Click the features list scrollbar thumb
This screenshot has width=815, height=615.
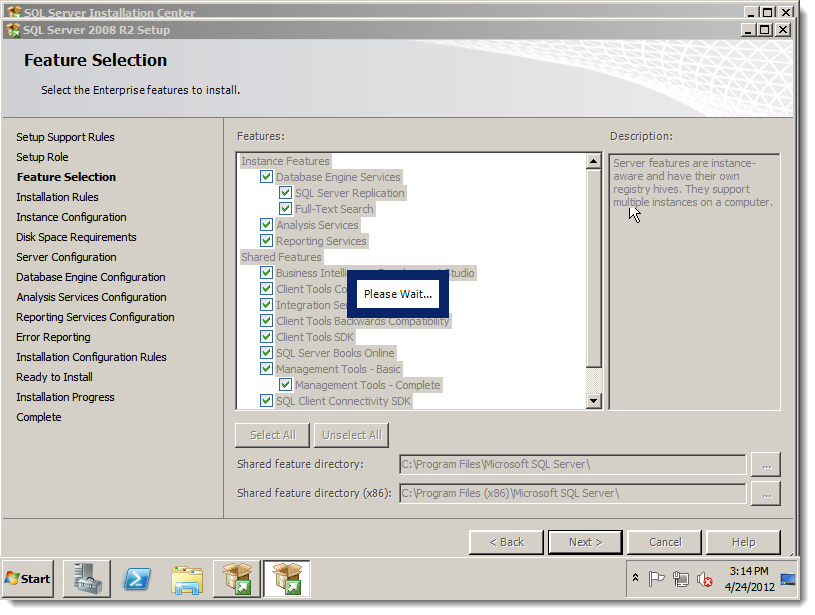594,268
